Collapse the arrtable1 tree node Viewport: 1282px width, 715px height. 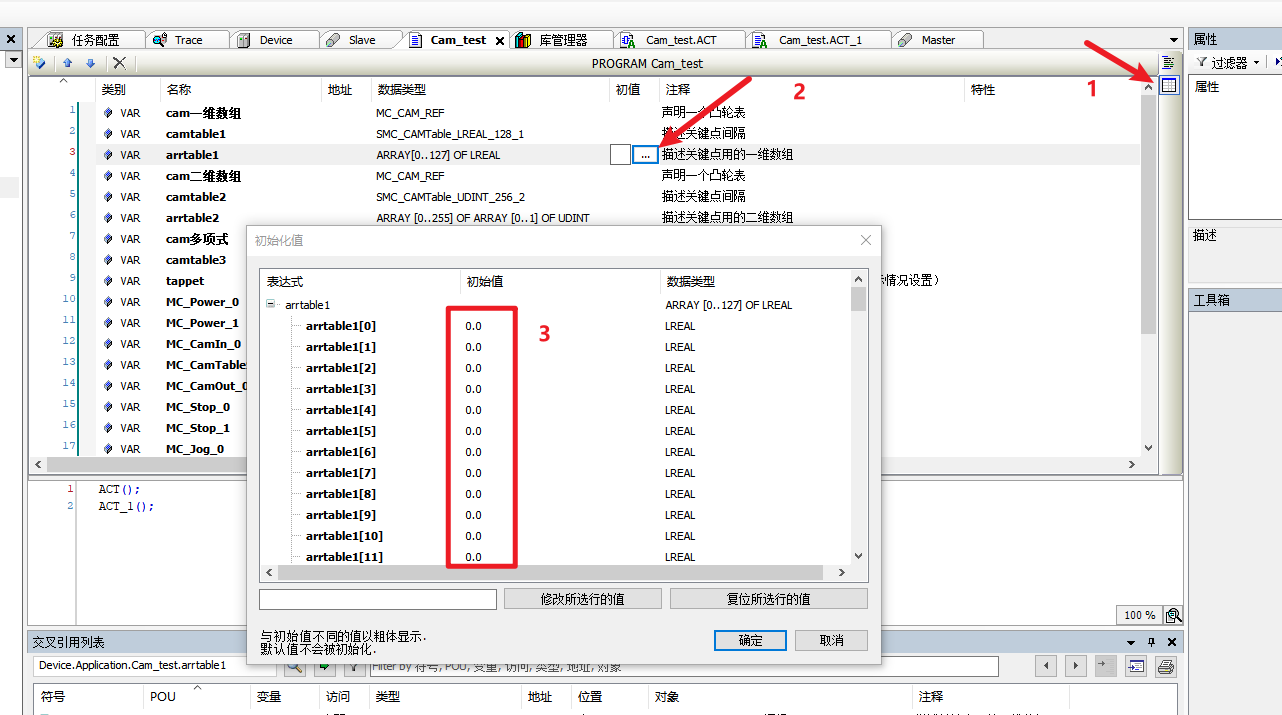click(x=270, y=305)
